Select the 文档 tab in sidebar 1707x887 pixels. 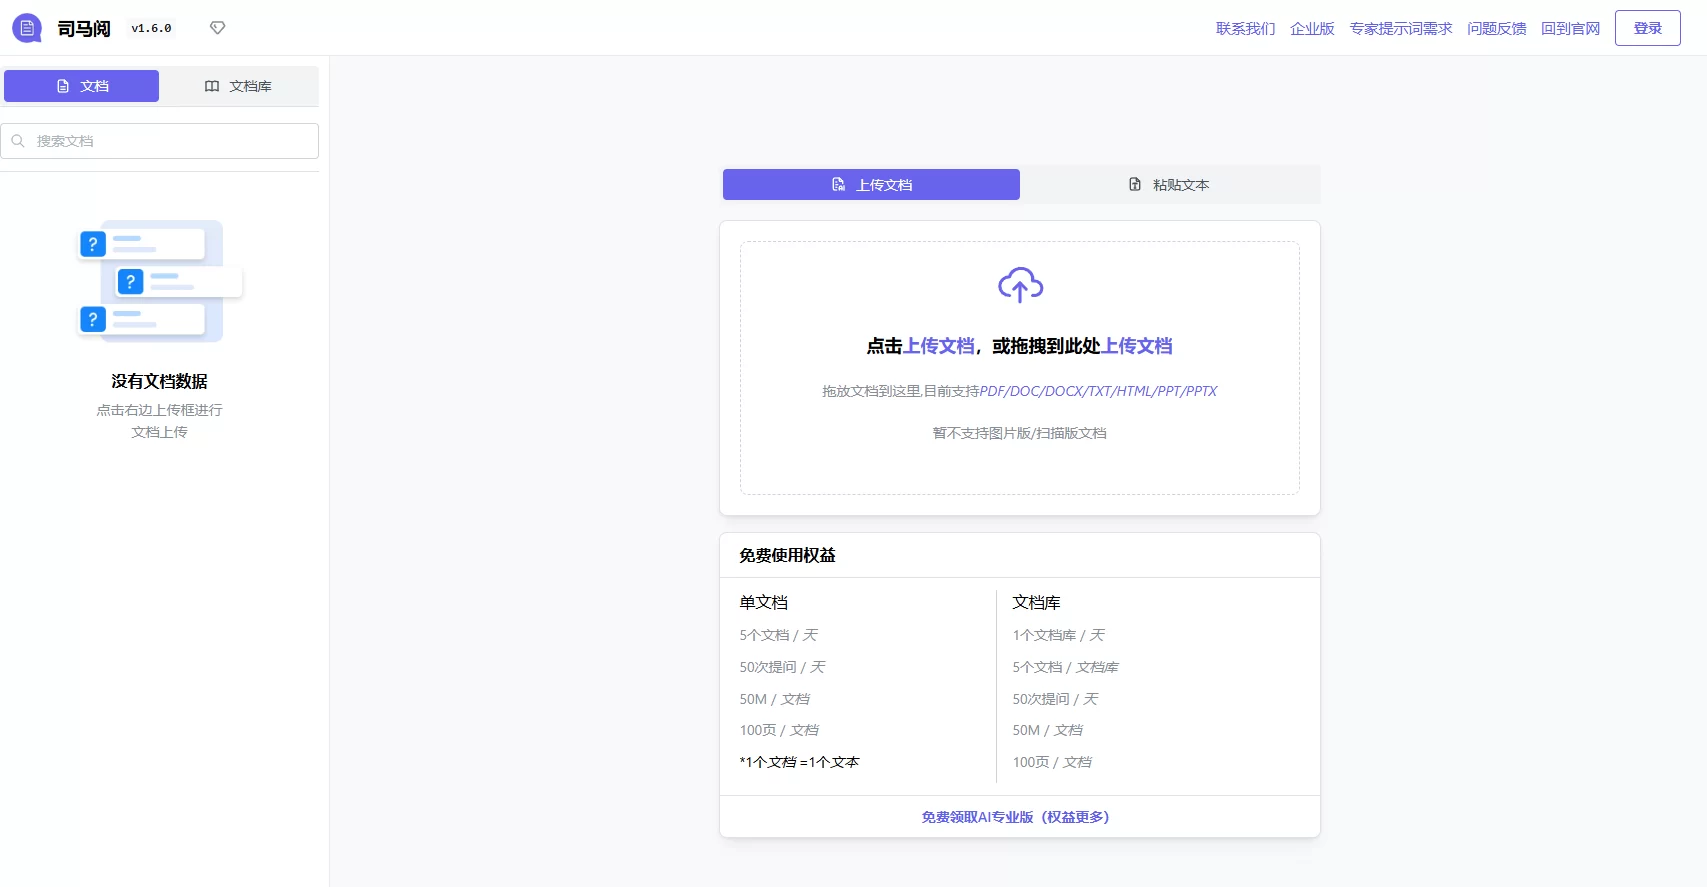tap(82, 86)
